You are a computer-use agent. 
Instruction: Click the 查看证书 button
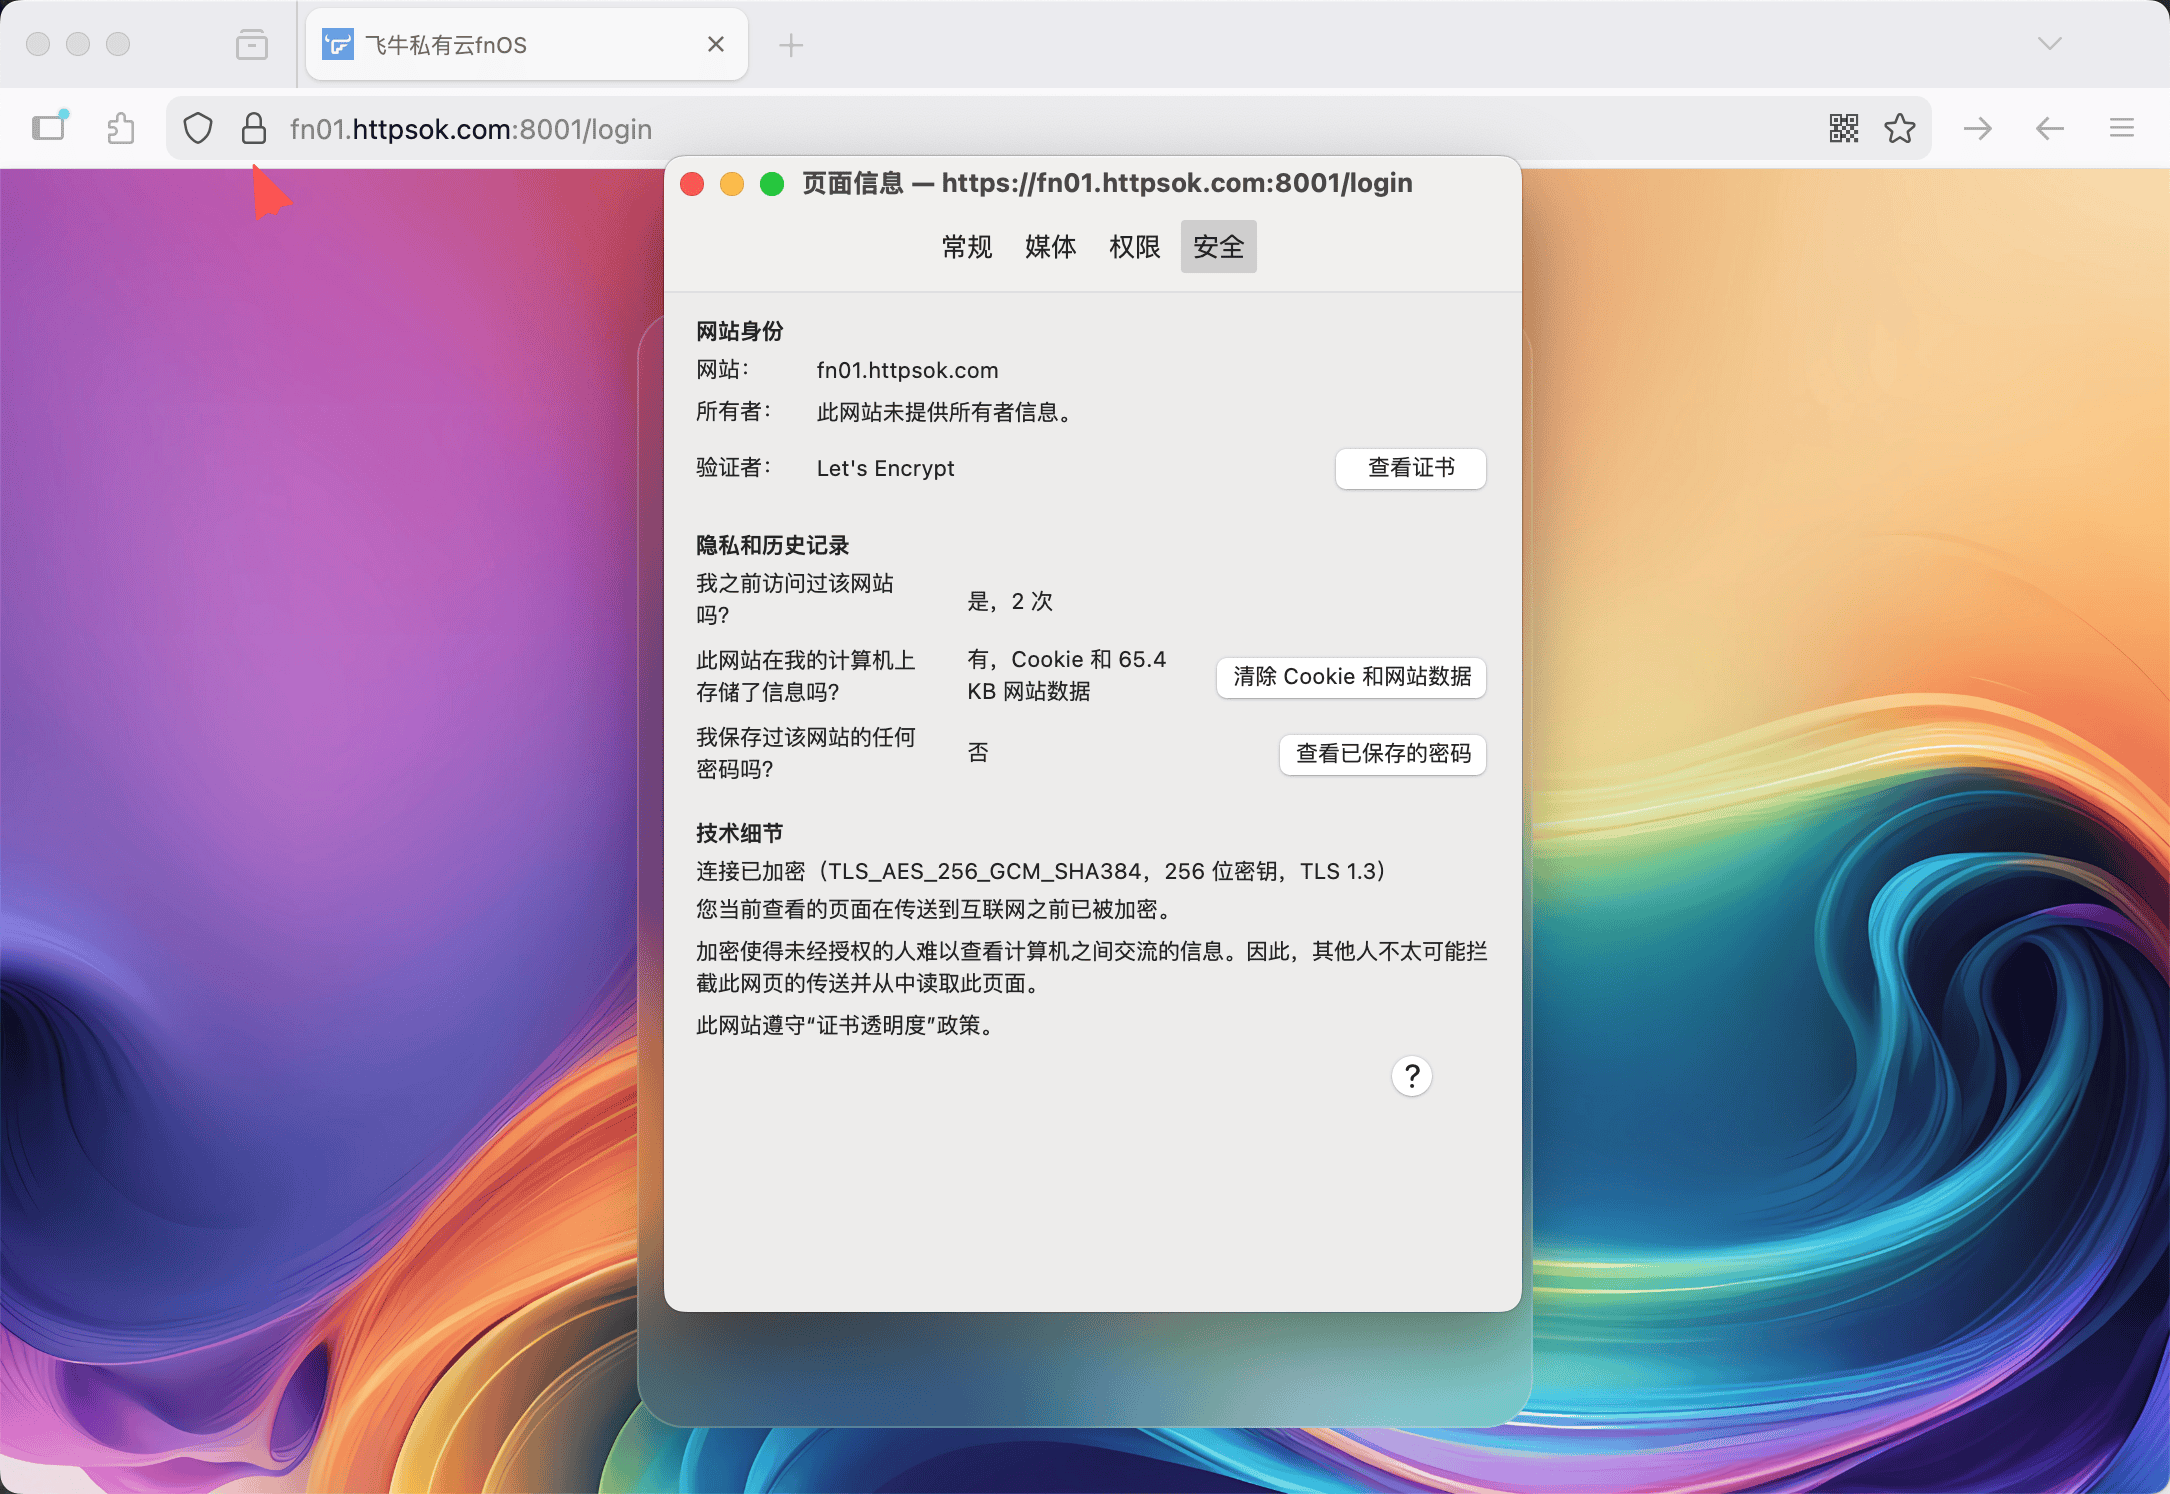[1410, 468]
